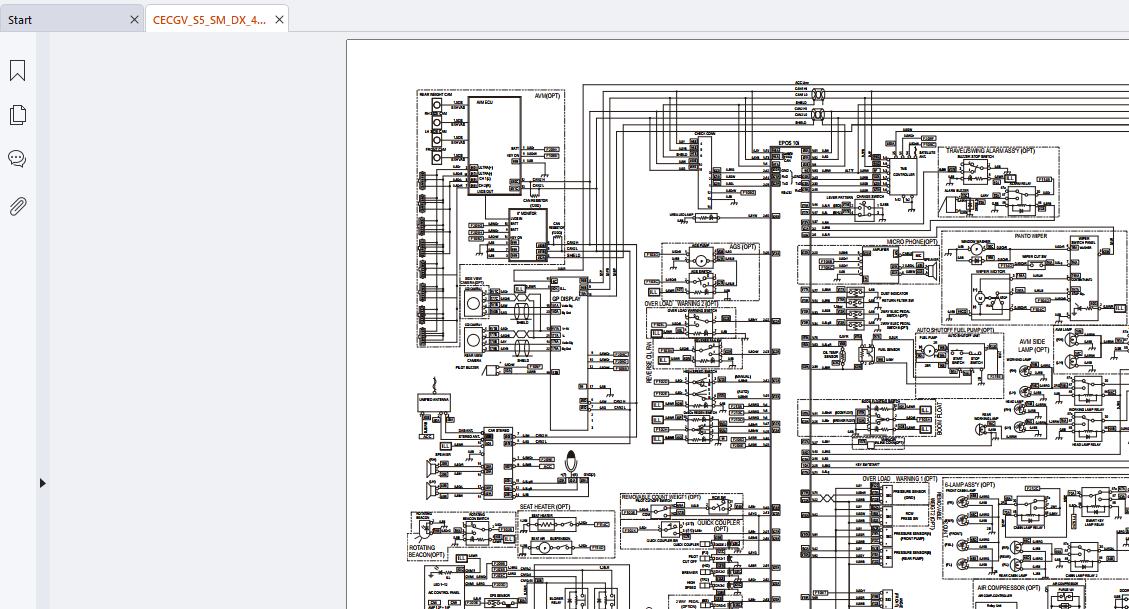Click the GP DISPLAY label

566,298
